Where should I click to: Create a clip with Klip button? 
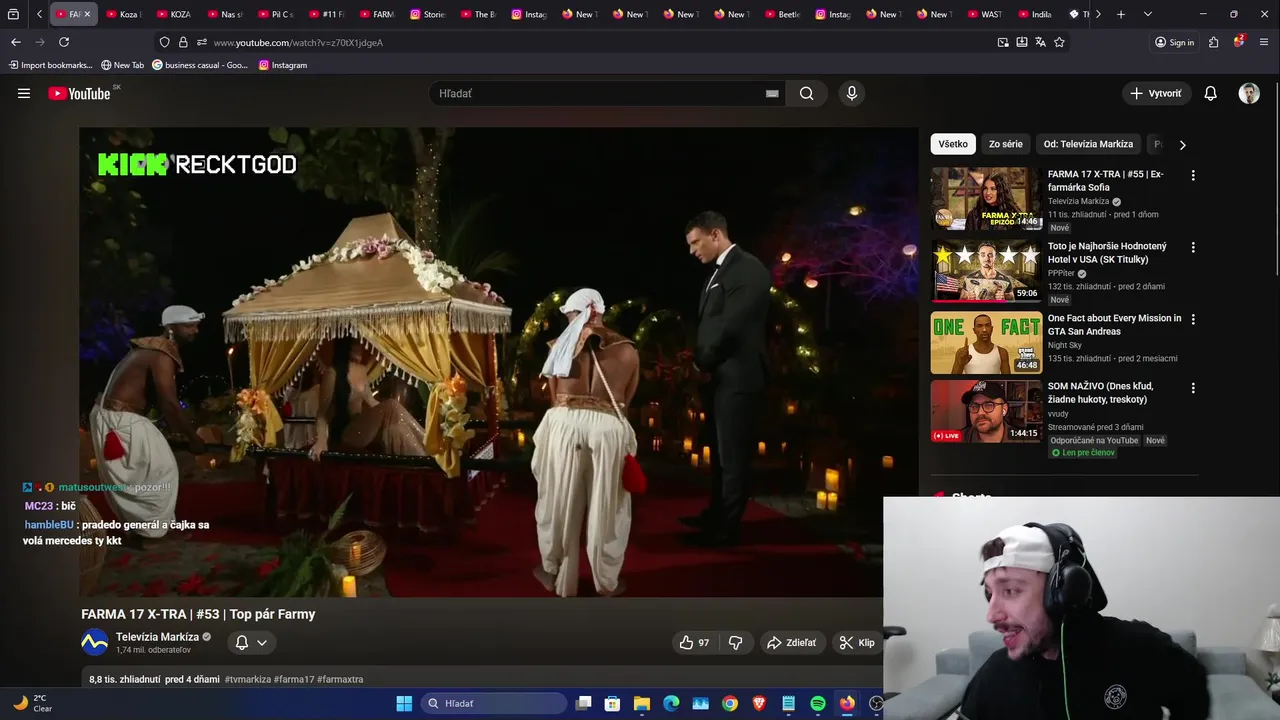(x=857, y=643)
